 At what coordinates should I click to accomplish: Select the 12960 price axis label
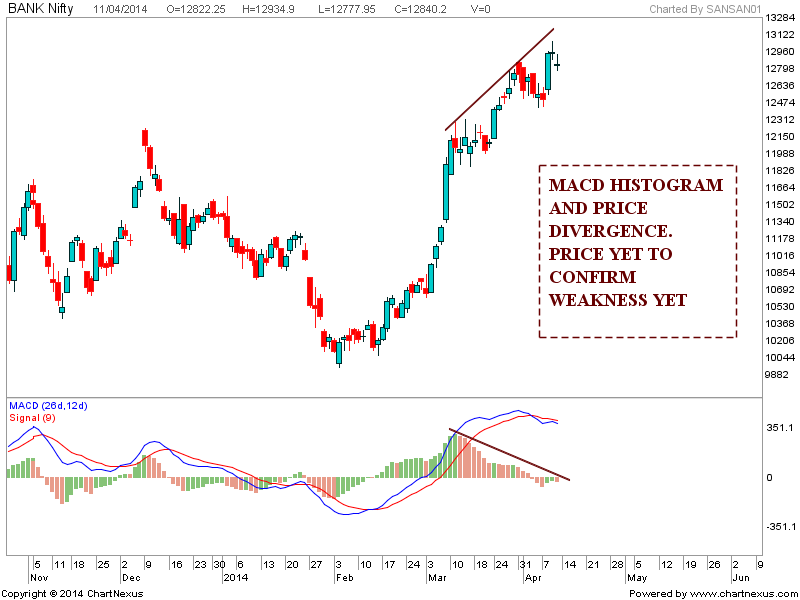point(780,52)
